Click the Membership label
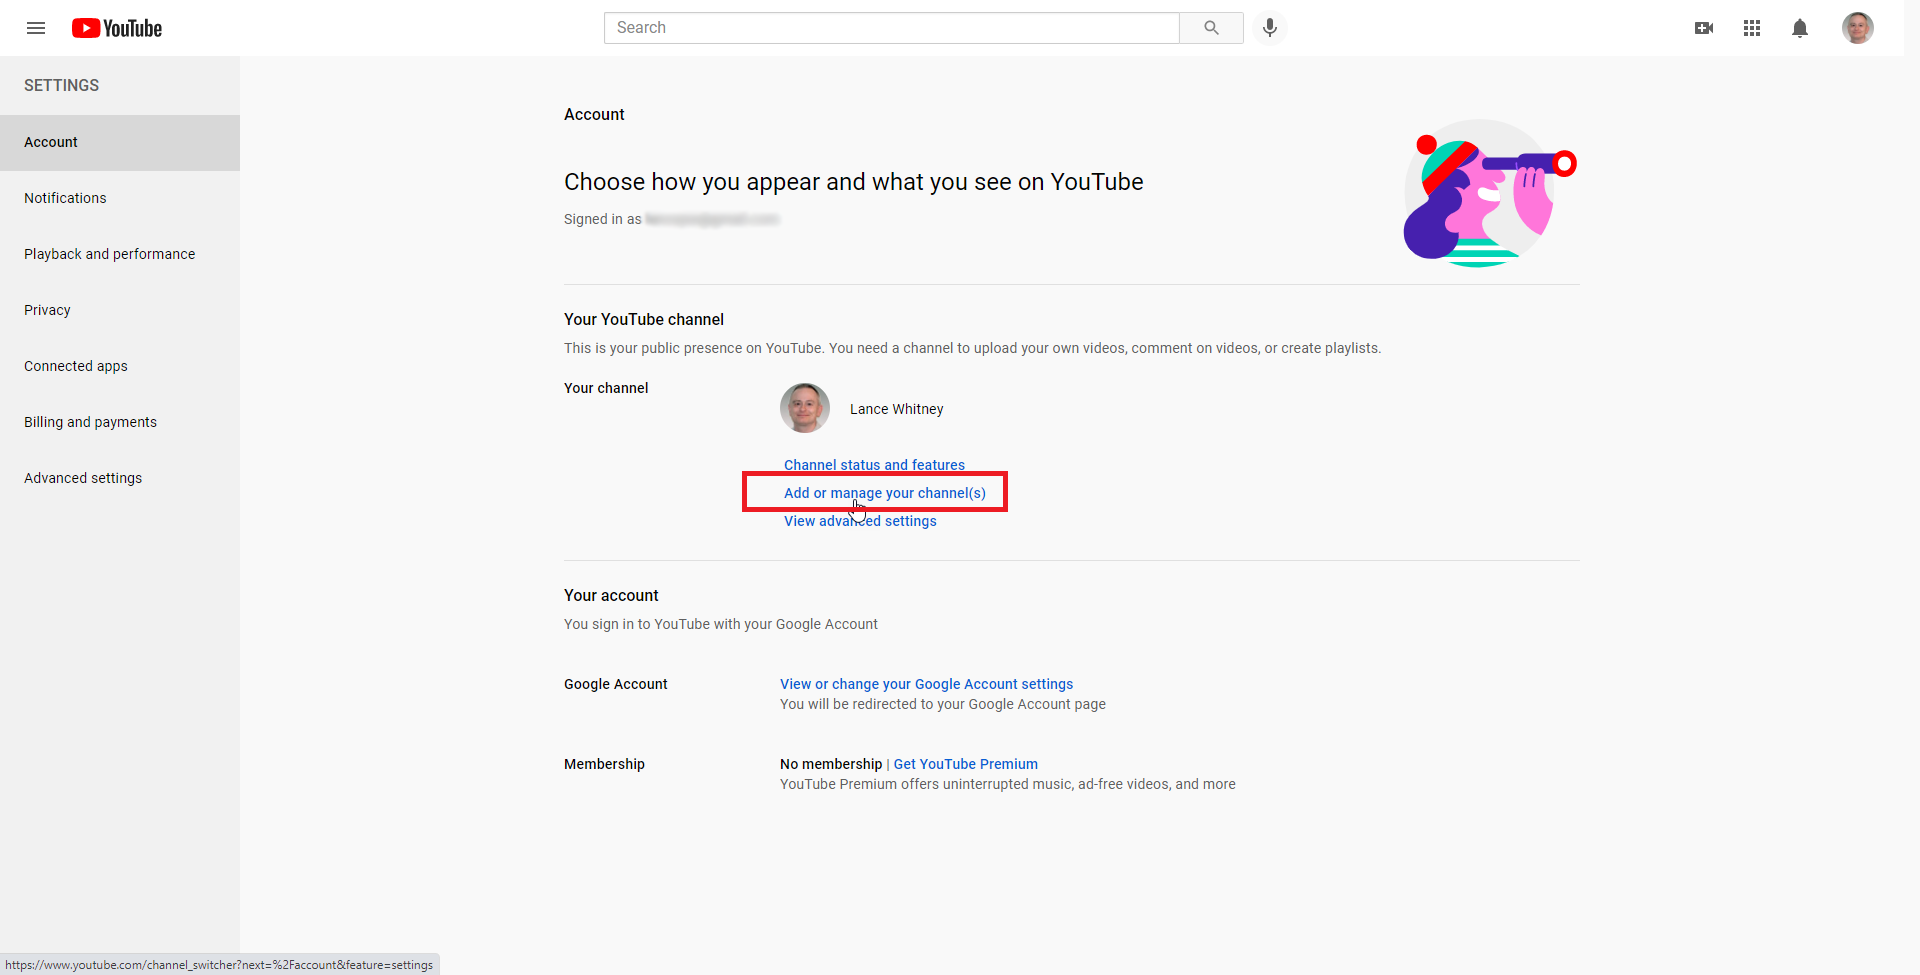 point(604,764)
